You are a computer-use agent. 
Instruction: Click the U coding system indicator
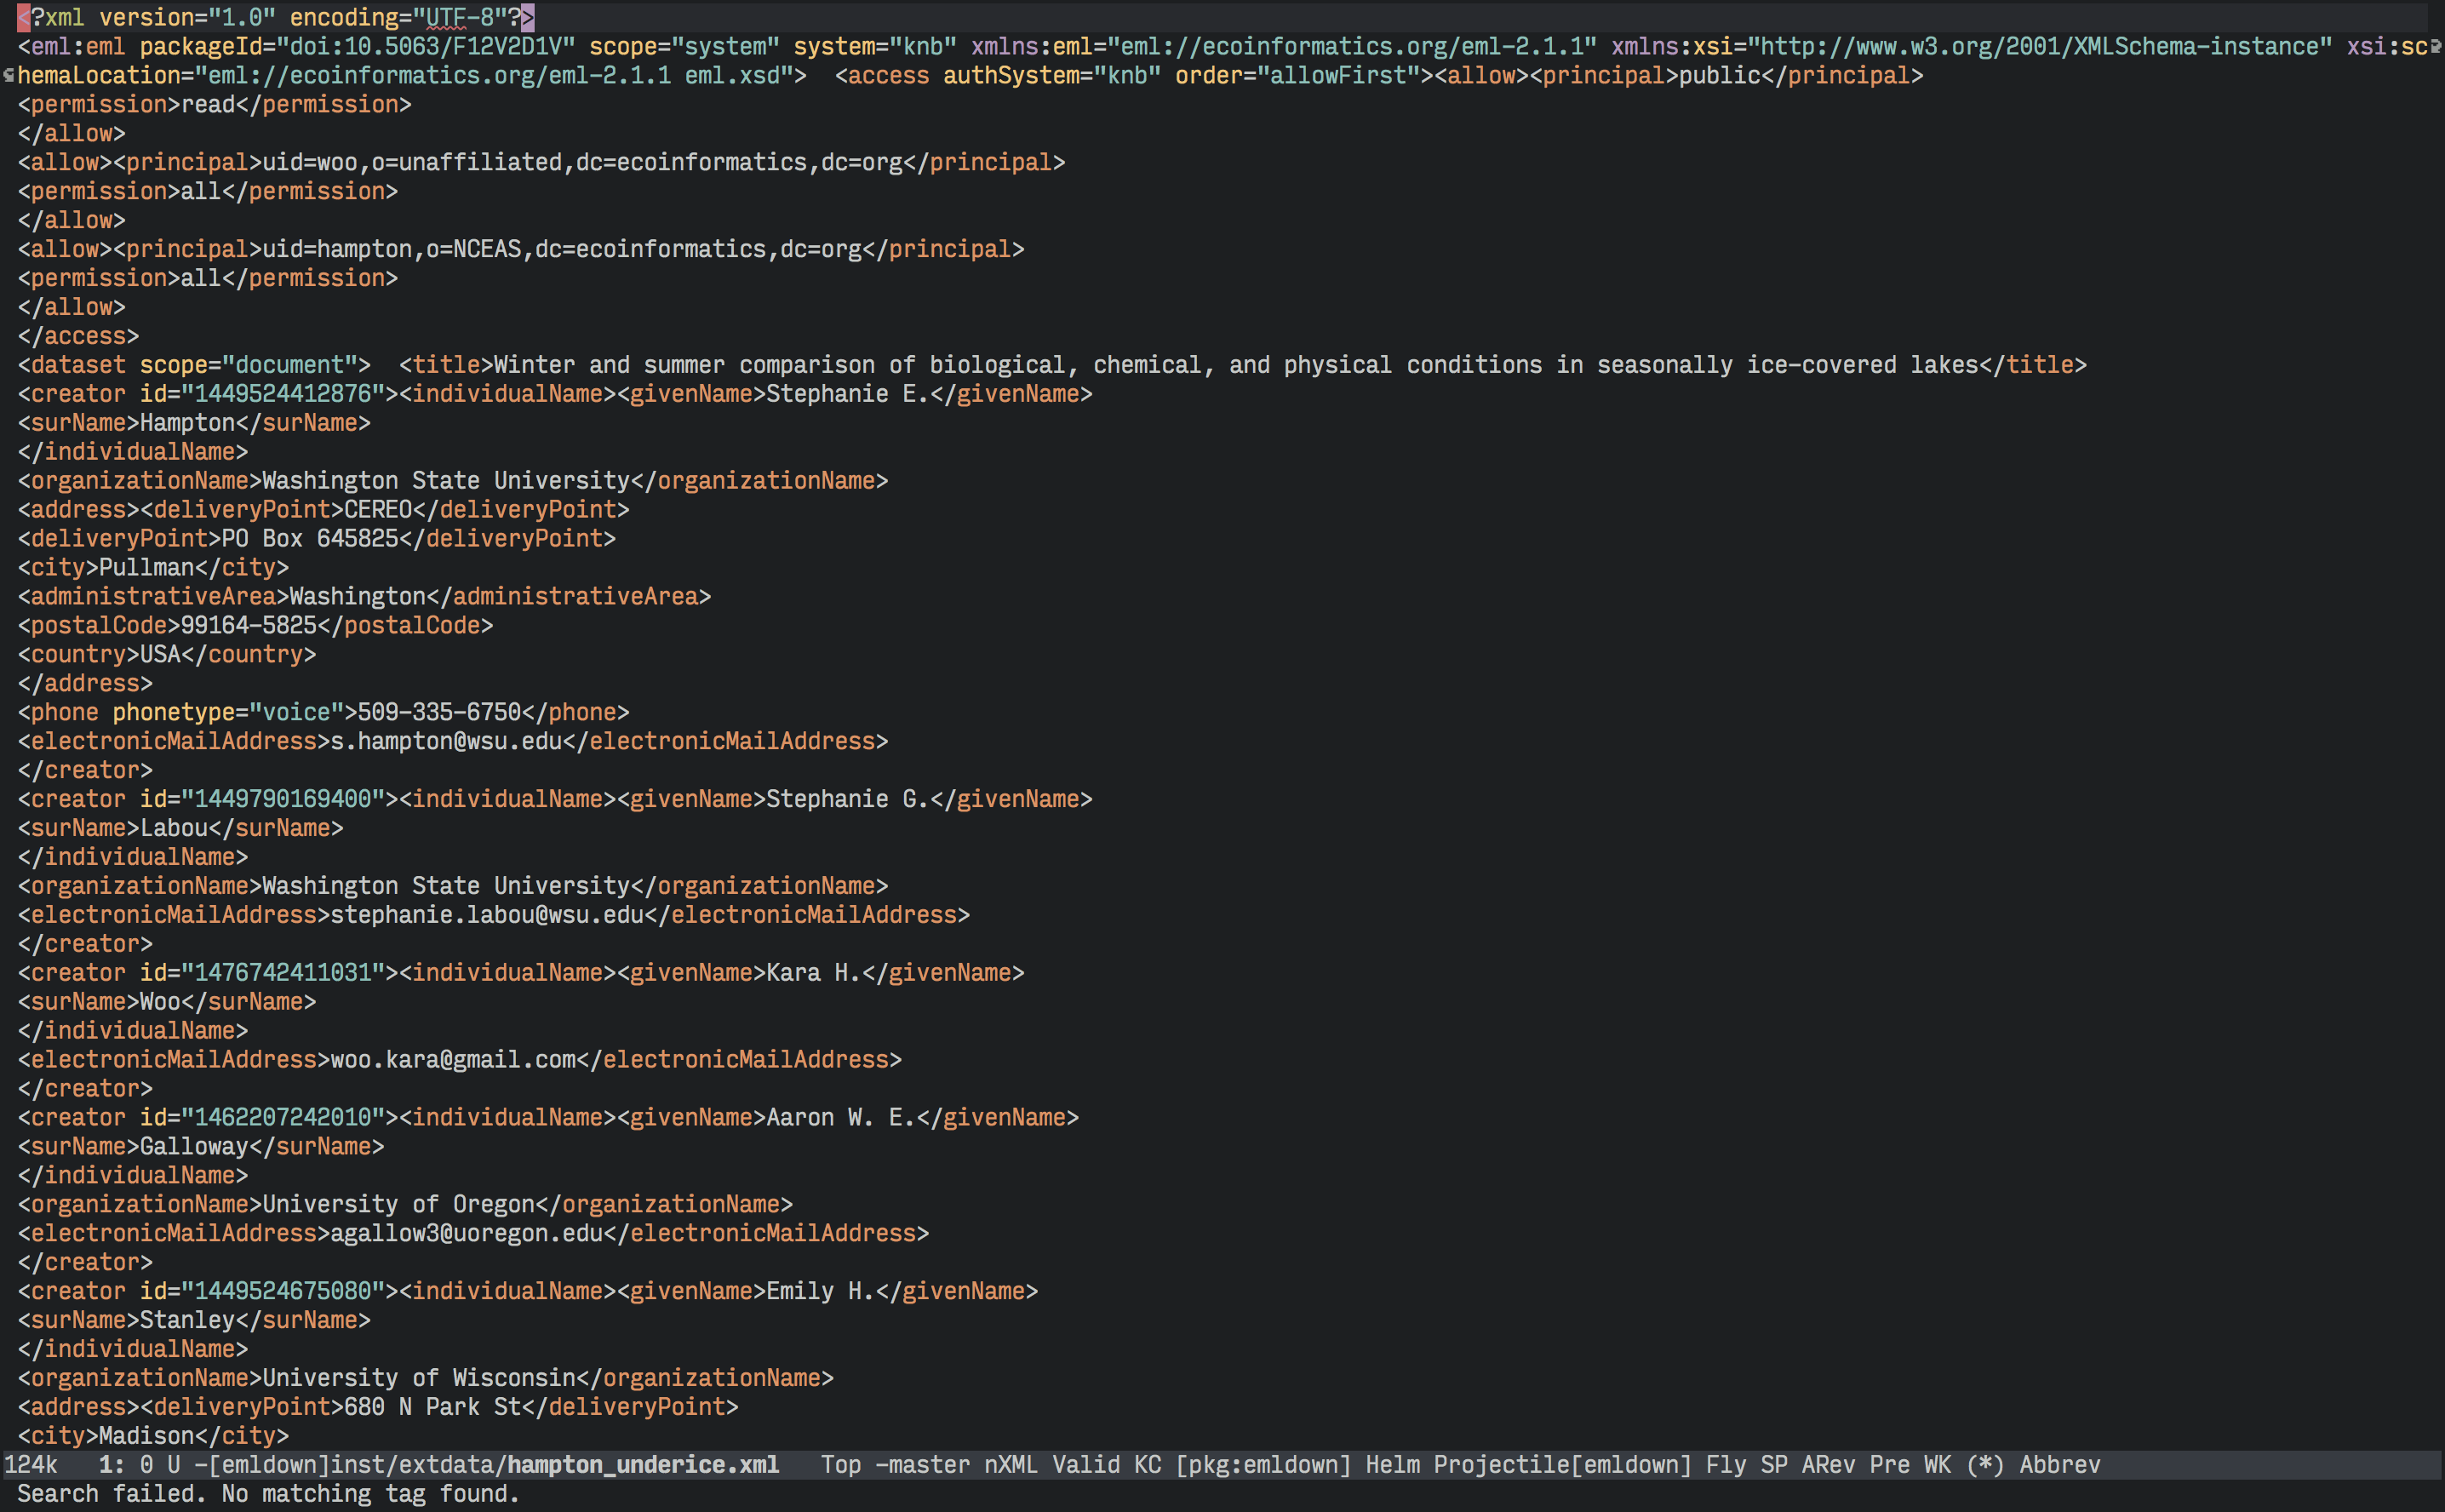click(173, 1465)
